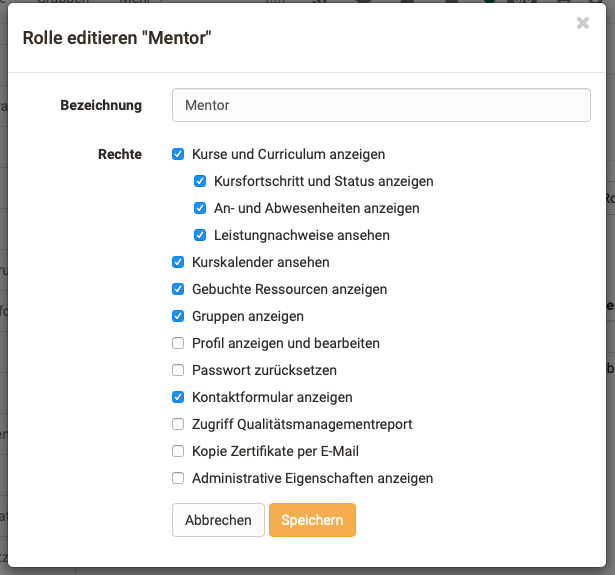Screen dimensions: 615x575
Task: Disable Kursfortschritt und Status anzeigen
Action: [200, 182]
